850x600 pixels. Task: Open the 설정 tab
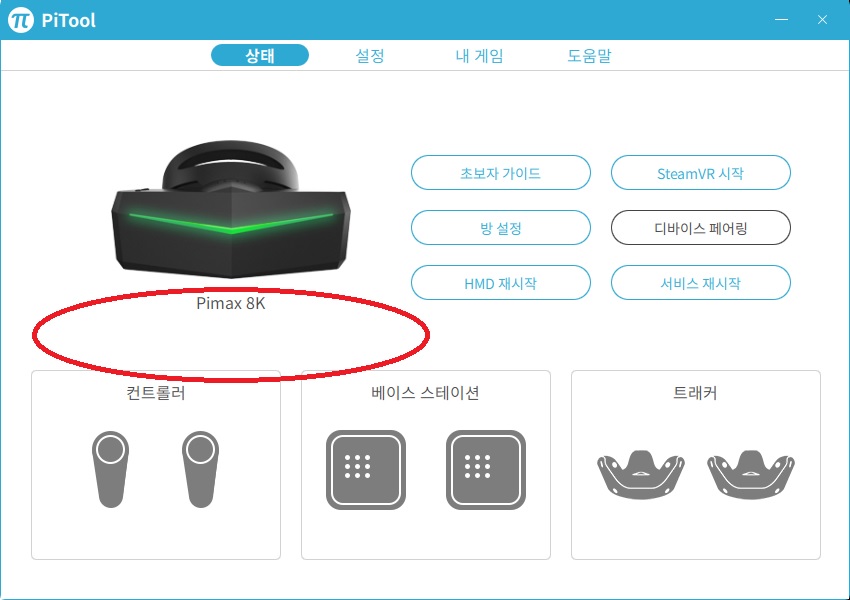point(370,55)
